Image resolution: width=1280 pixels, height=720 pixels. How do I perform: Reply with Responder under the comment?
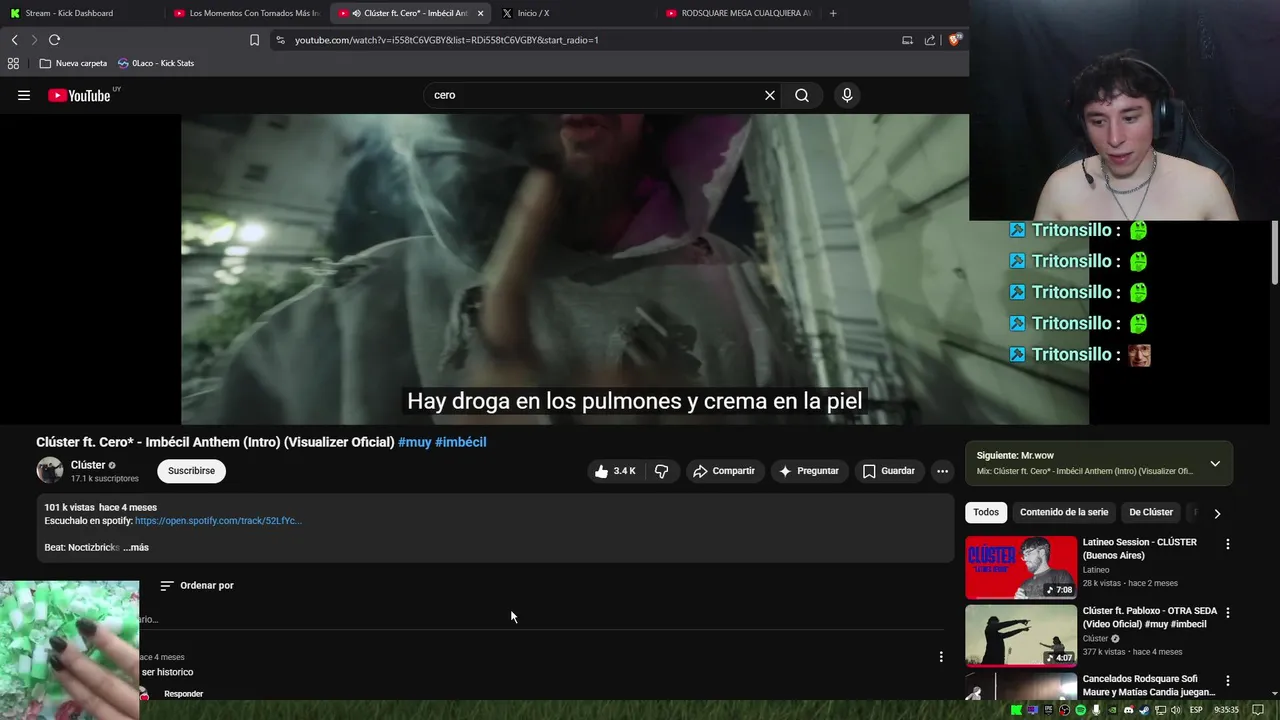pyautogui.click(x=183, y=694)
